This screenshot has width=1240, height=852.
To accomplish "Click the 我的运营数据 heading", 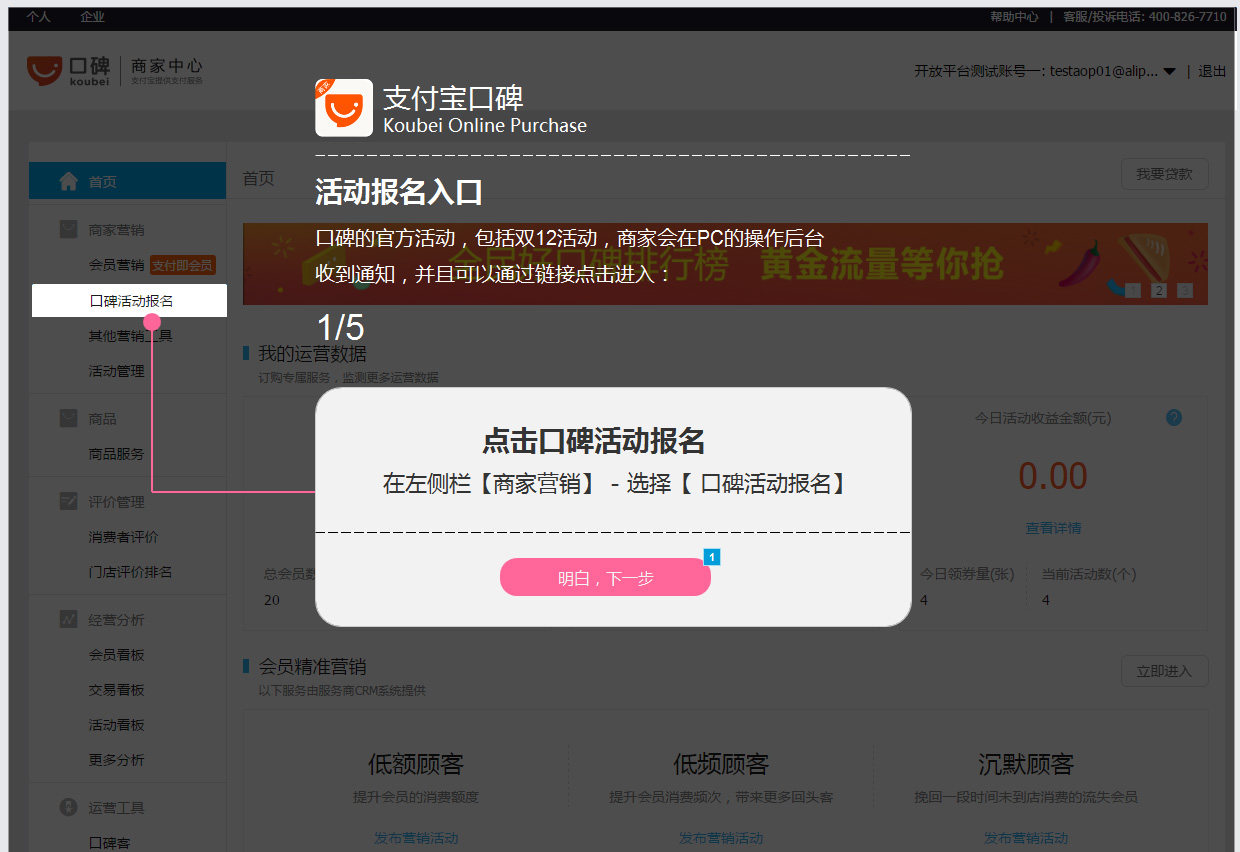I will [x=312, y=354].
